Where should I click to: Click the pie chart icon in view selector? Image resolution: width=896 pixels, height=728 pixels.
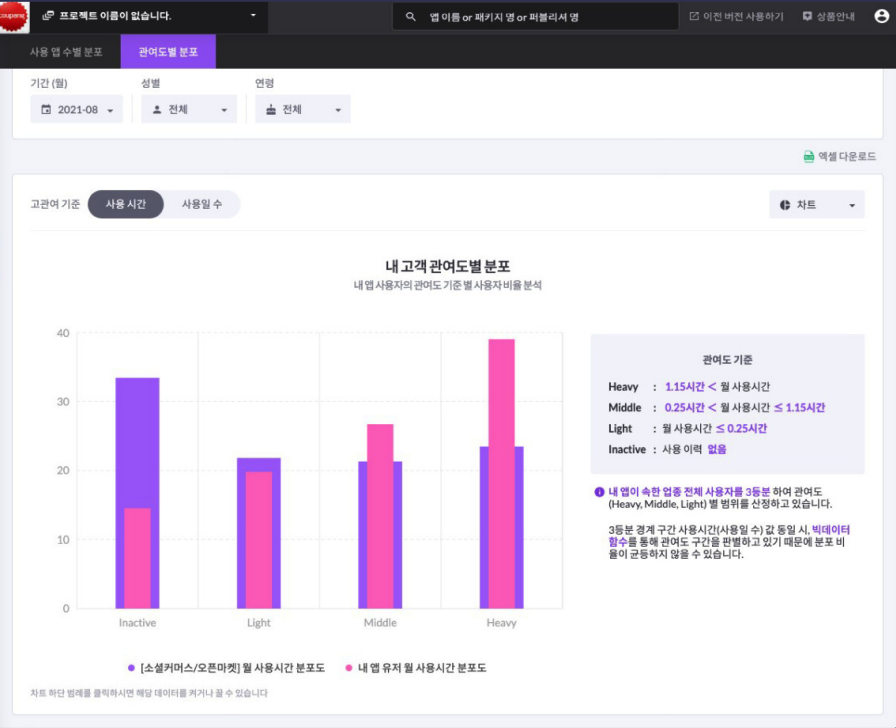(785, 205)
